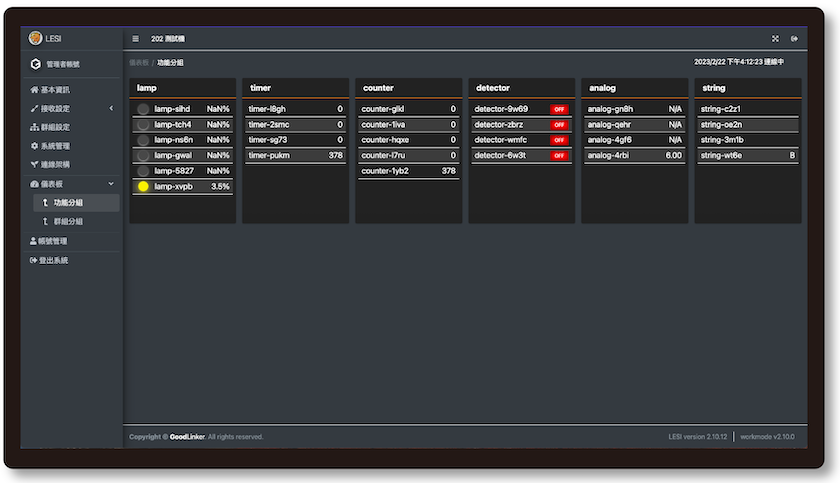840x483 pixels.
Task: Click the gear icon beside 系統管理
Action: pyautogui.click(x=35, y=146)
